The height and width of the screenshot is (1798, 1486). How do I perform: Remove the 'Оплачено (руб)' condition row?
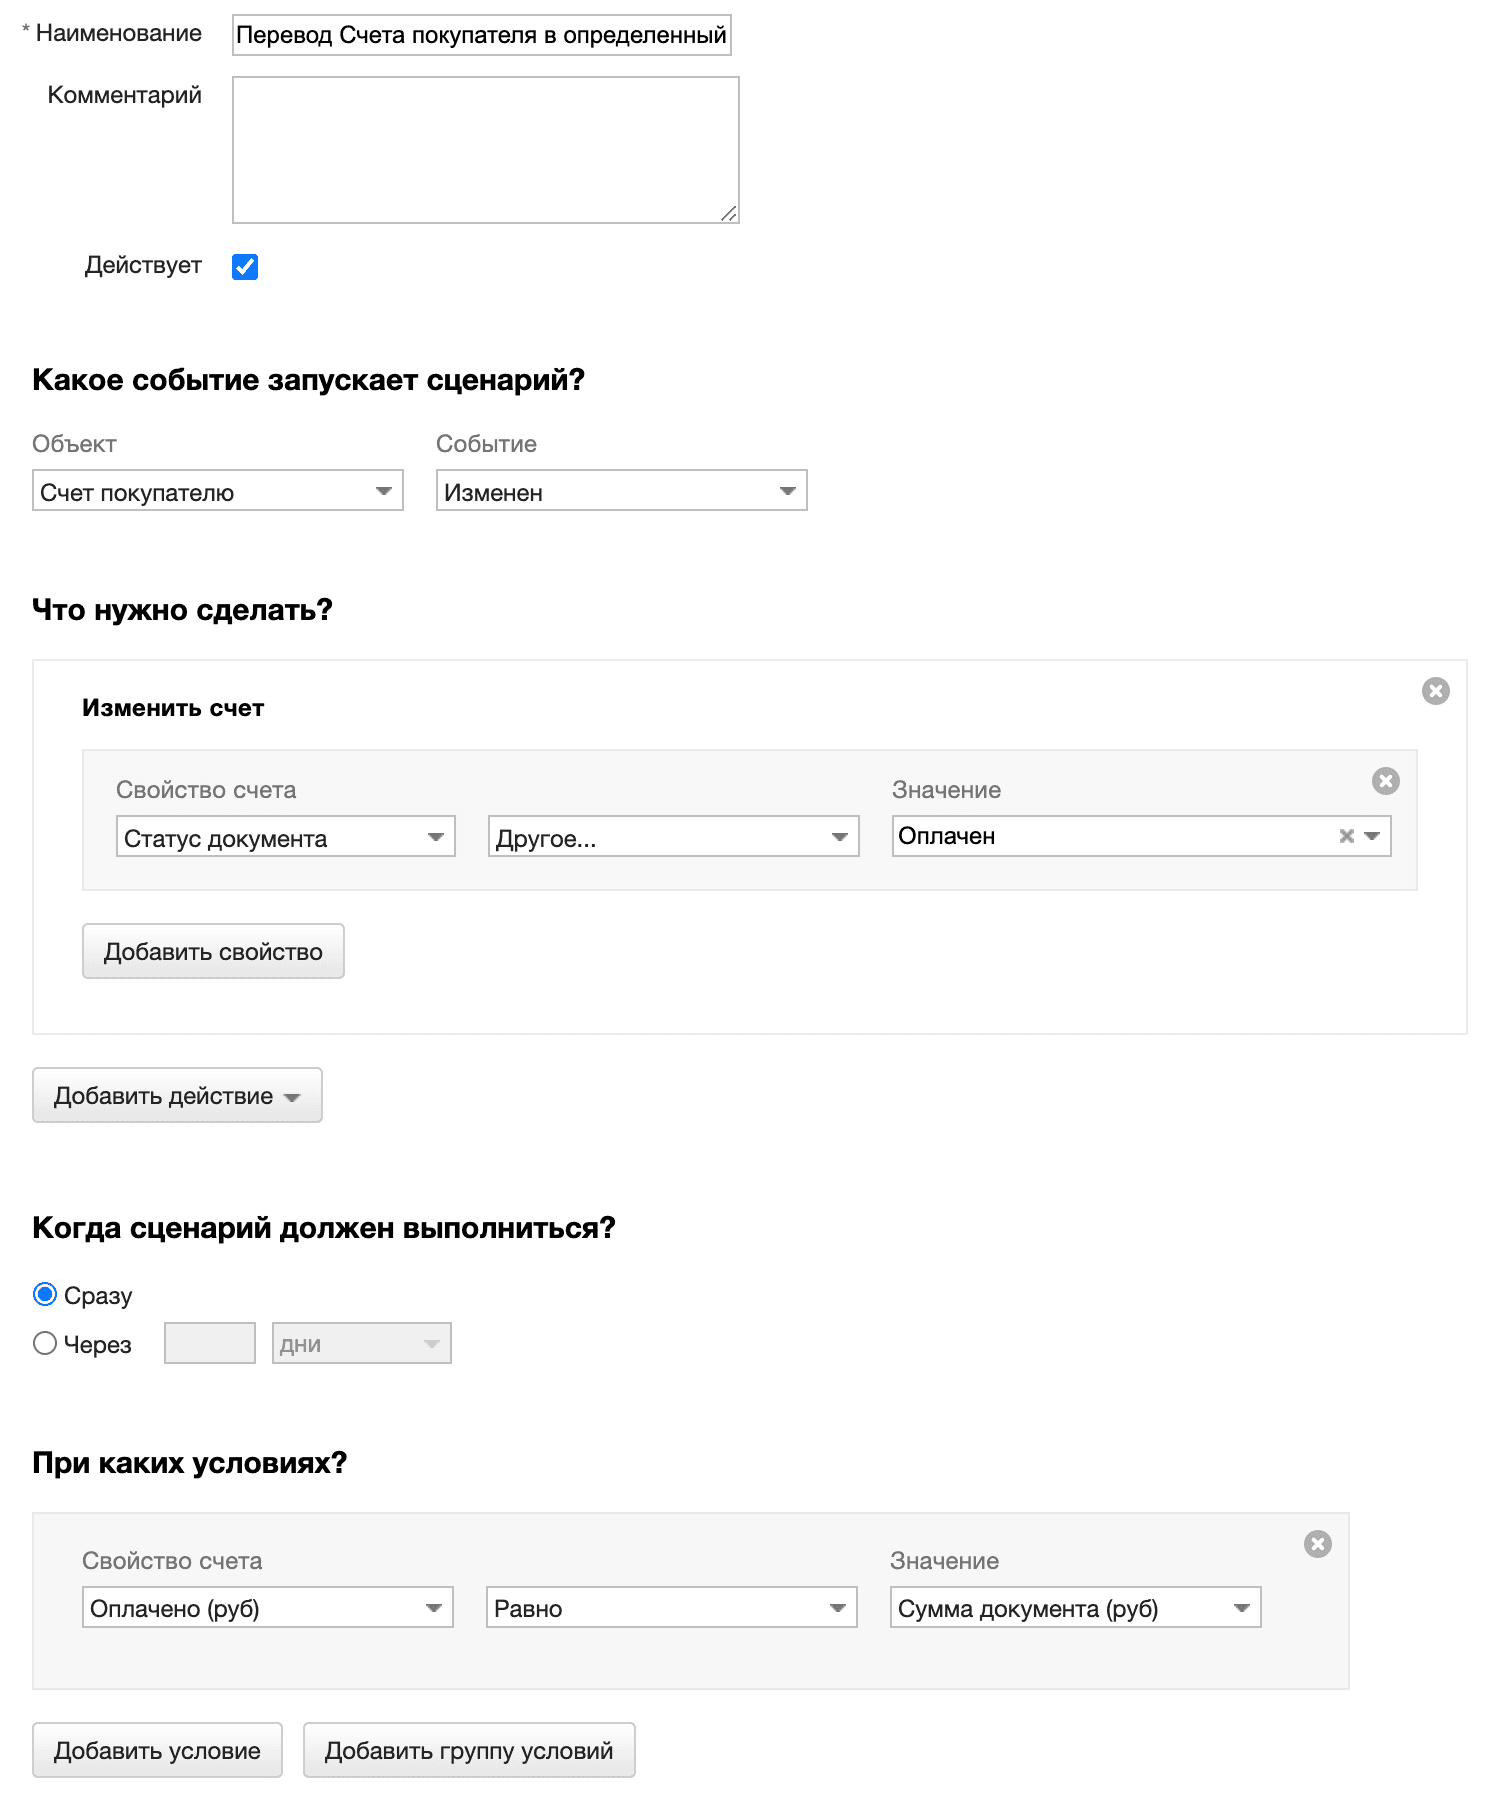pyautogui.click(x=1317, y=1544)
